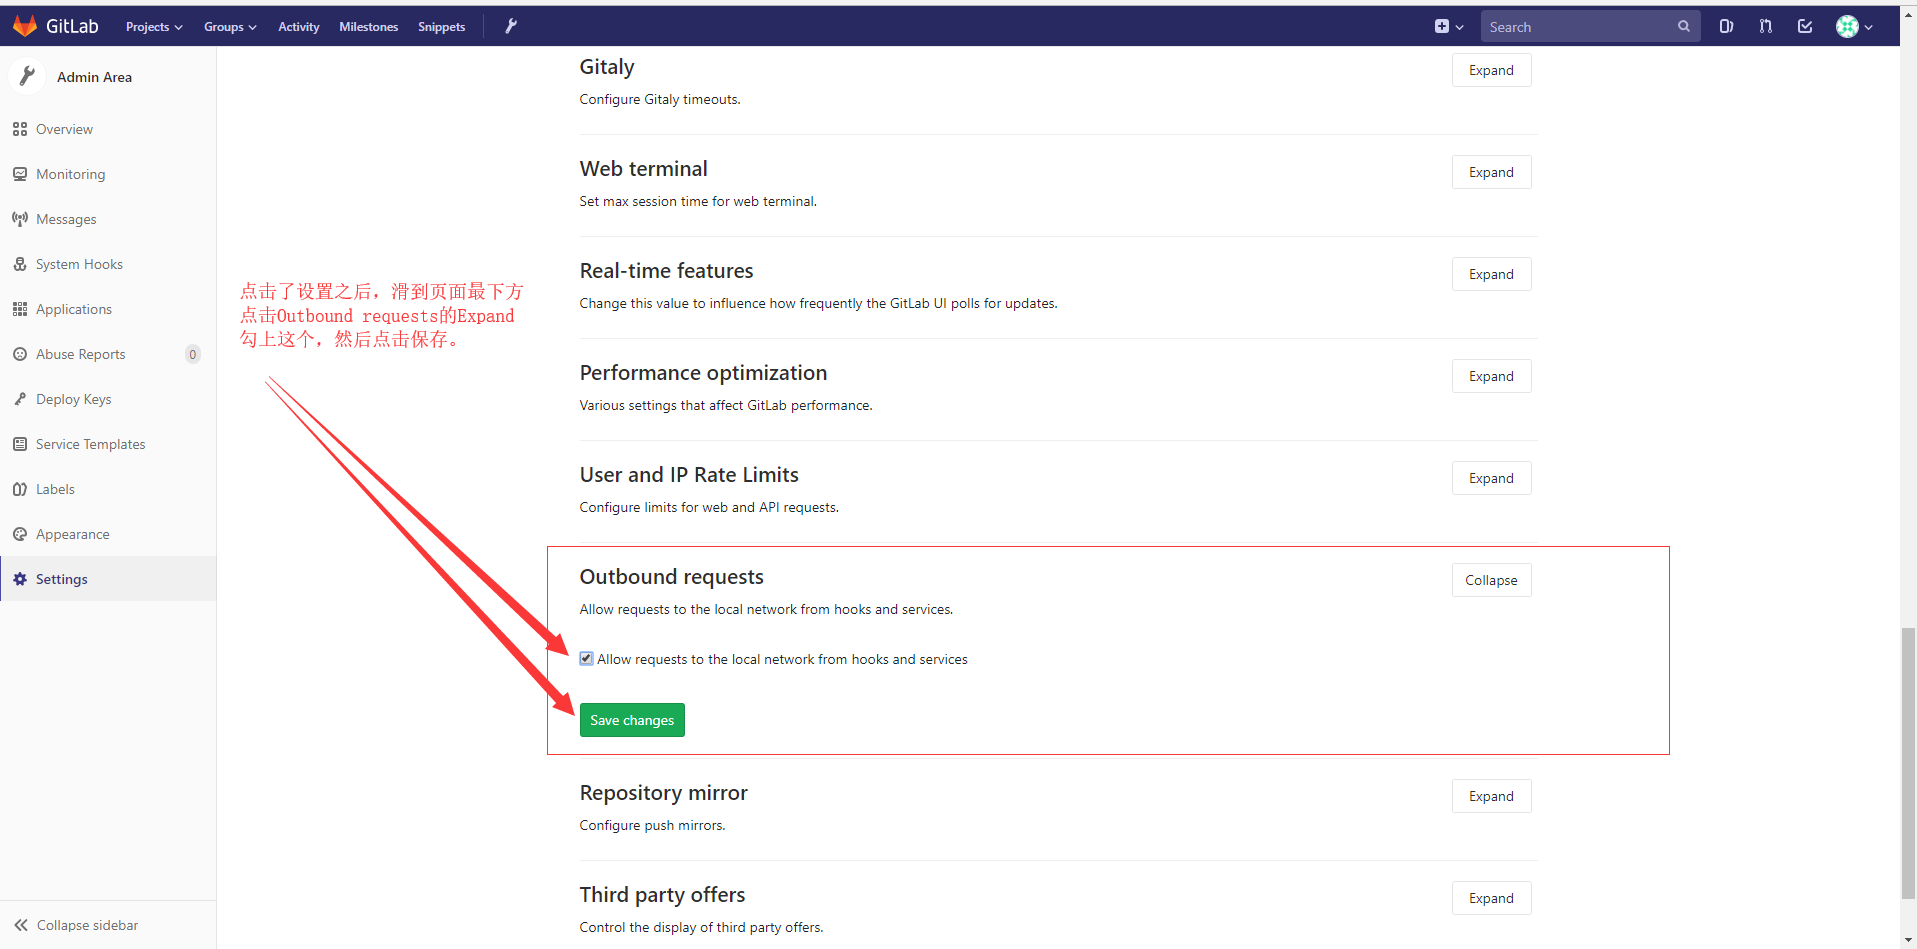Expand the Gitaly section
Viewport: 1917px width, 949px height.
click(x=1491, y=70)
